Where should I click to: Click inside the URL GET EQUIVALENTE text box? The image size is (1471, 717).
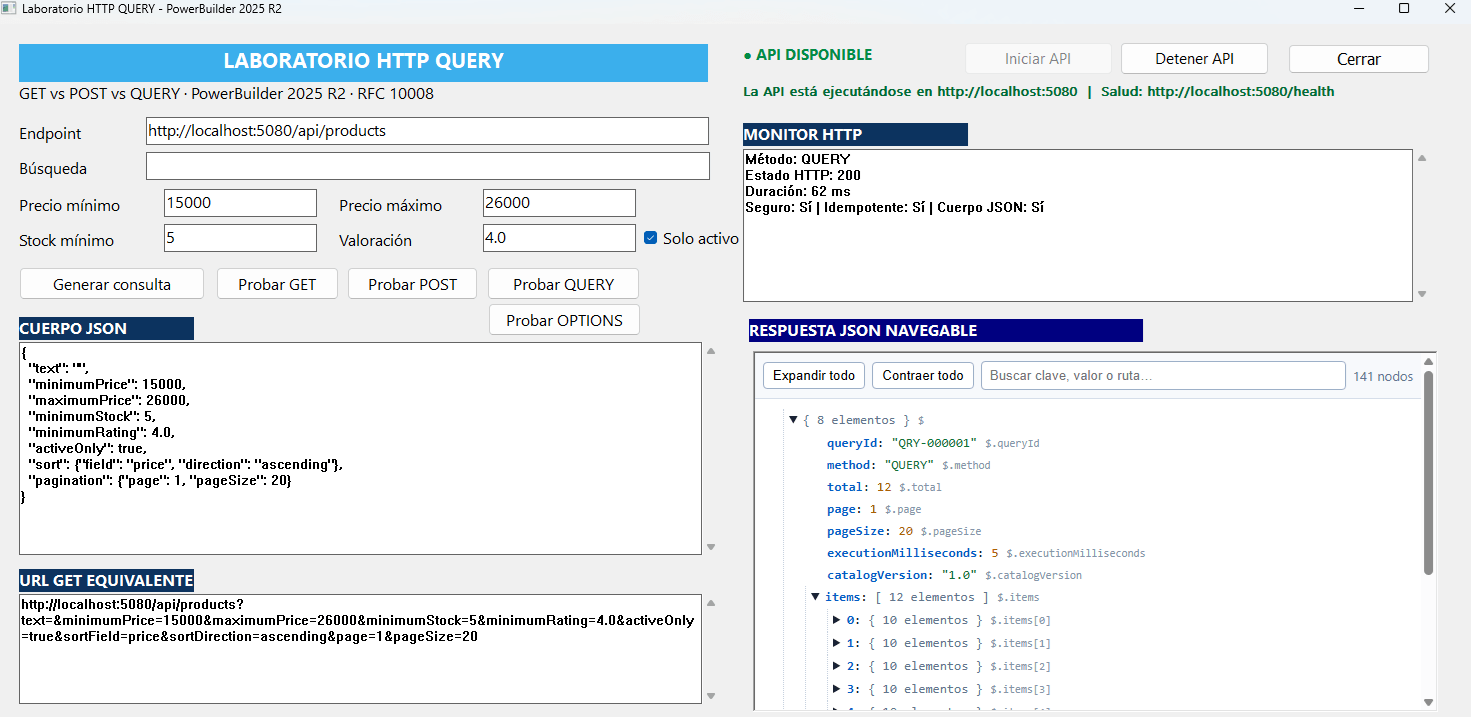point(361,649)
